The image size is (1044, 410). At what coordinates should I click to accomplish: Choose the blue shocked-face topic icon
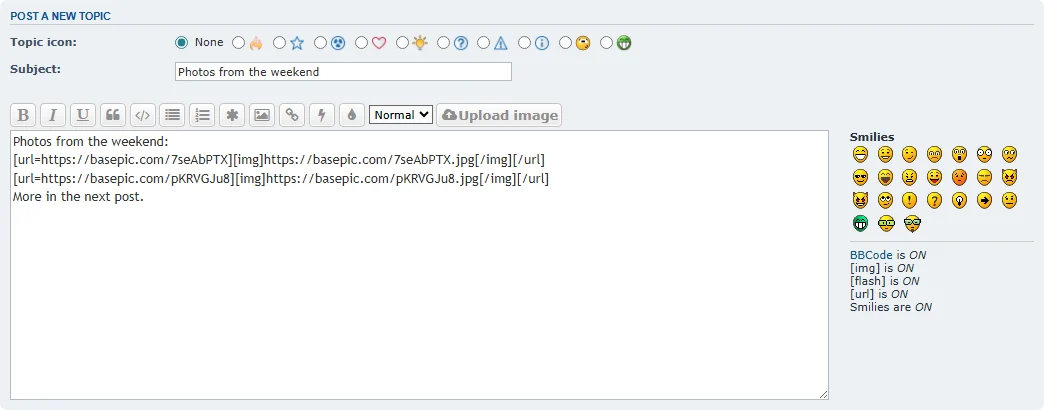[320, 43]
